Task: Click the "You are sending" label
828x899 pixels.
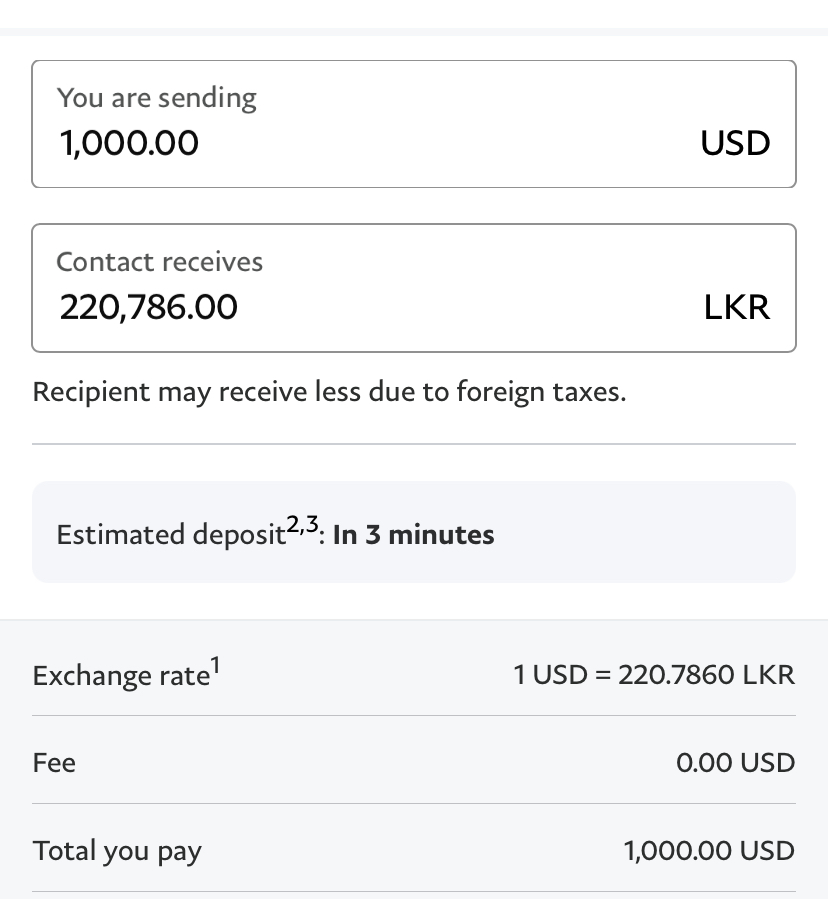Action: (x=157, y=98)
